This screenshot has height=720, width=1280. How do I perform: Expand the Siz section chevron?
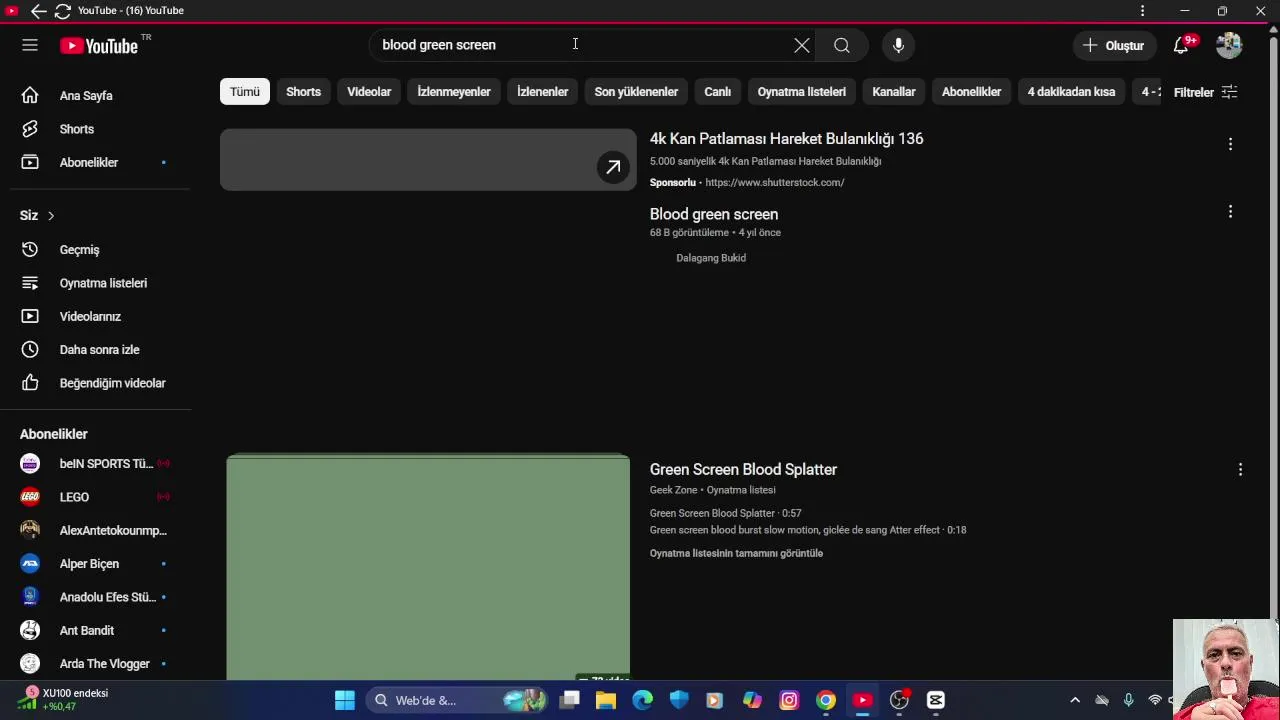tap(51, 216)
